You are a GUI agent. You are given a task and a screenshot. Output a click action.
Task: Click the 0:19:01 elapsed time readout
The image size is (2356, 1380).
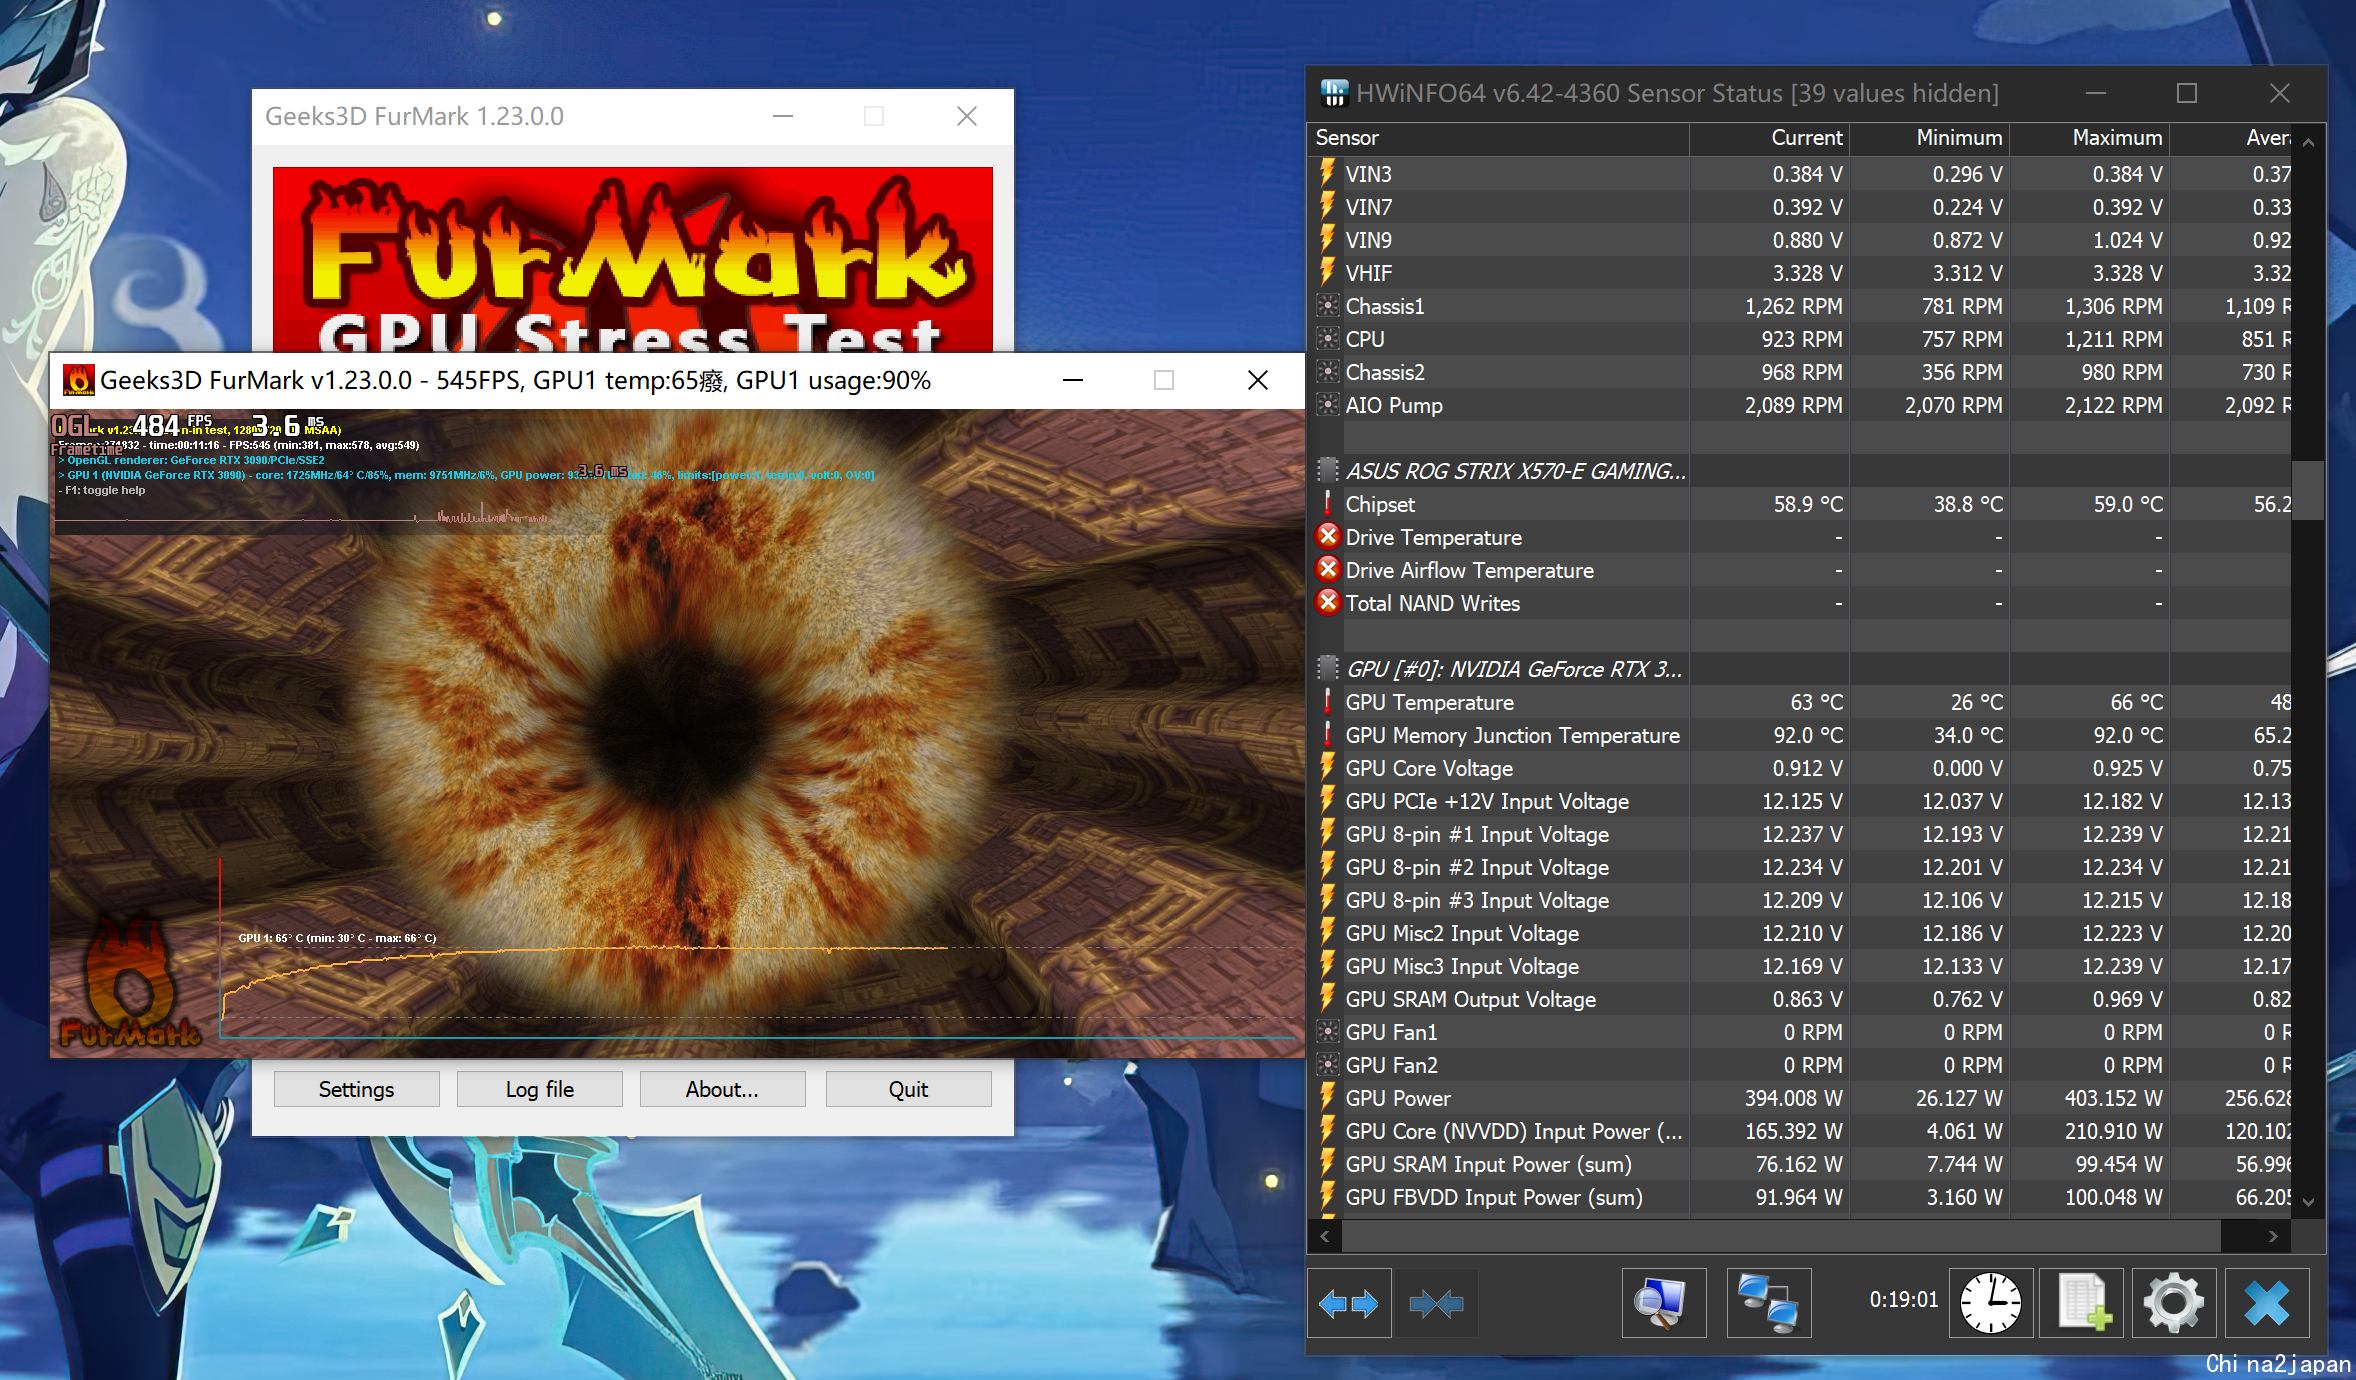point(1903,1299)
